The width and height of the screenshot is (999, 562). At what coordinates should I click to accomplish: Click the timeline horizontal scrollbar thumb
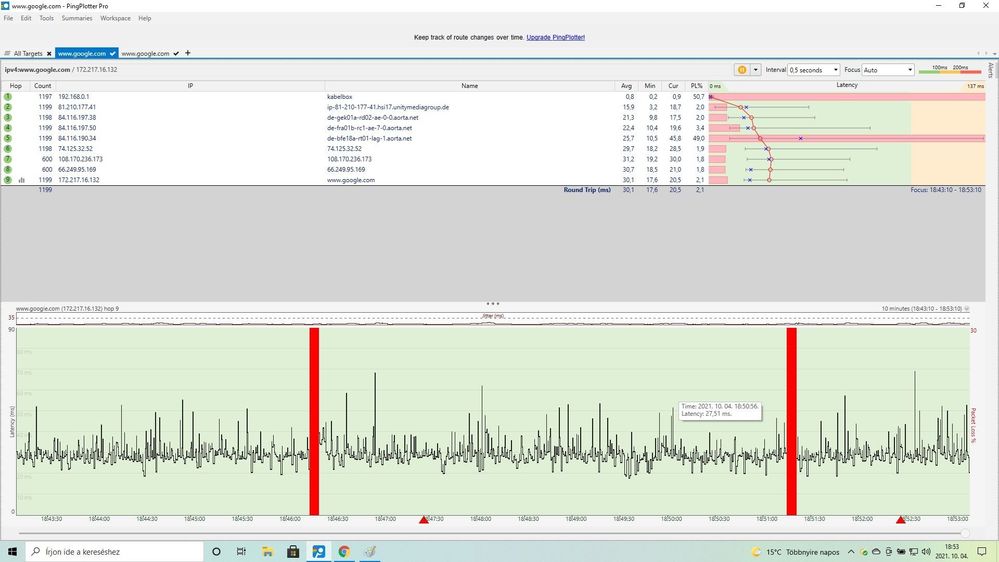click(965, 533)
